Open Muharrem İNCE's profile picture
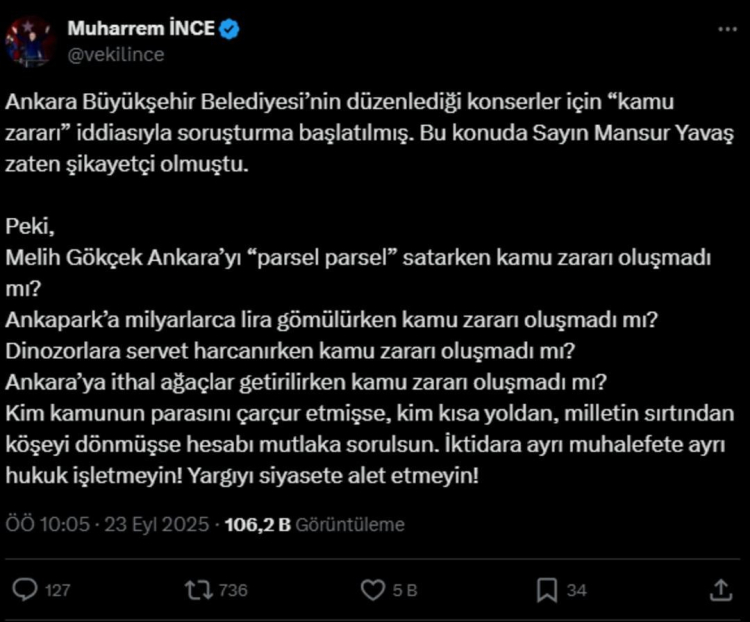Viewport: 750px width, 622px height. point(29,41)
